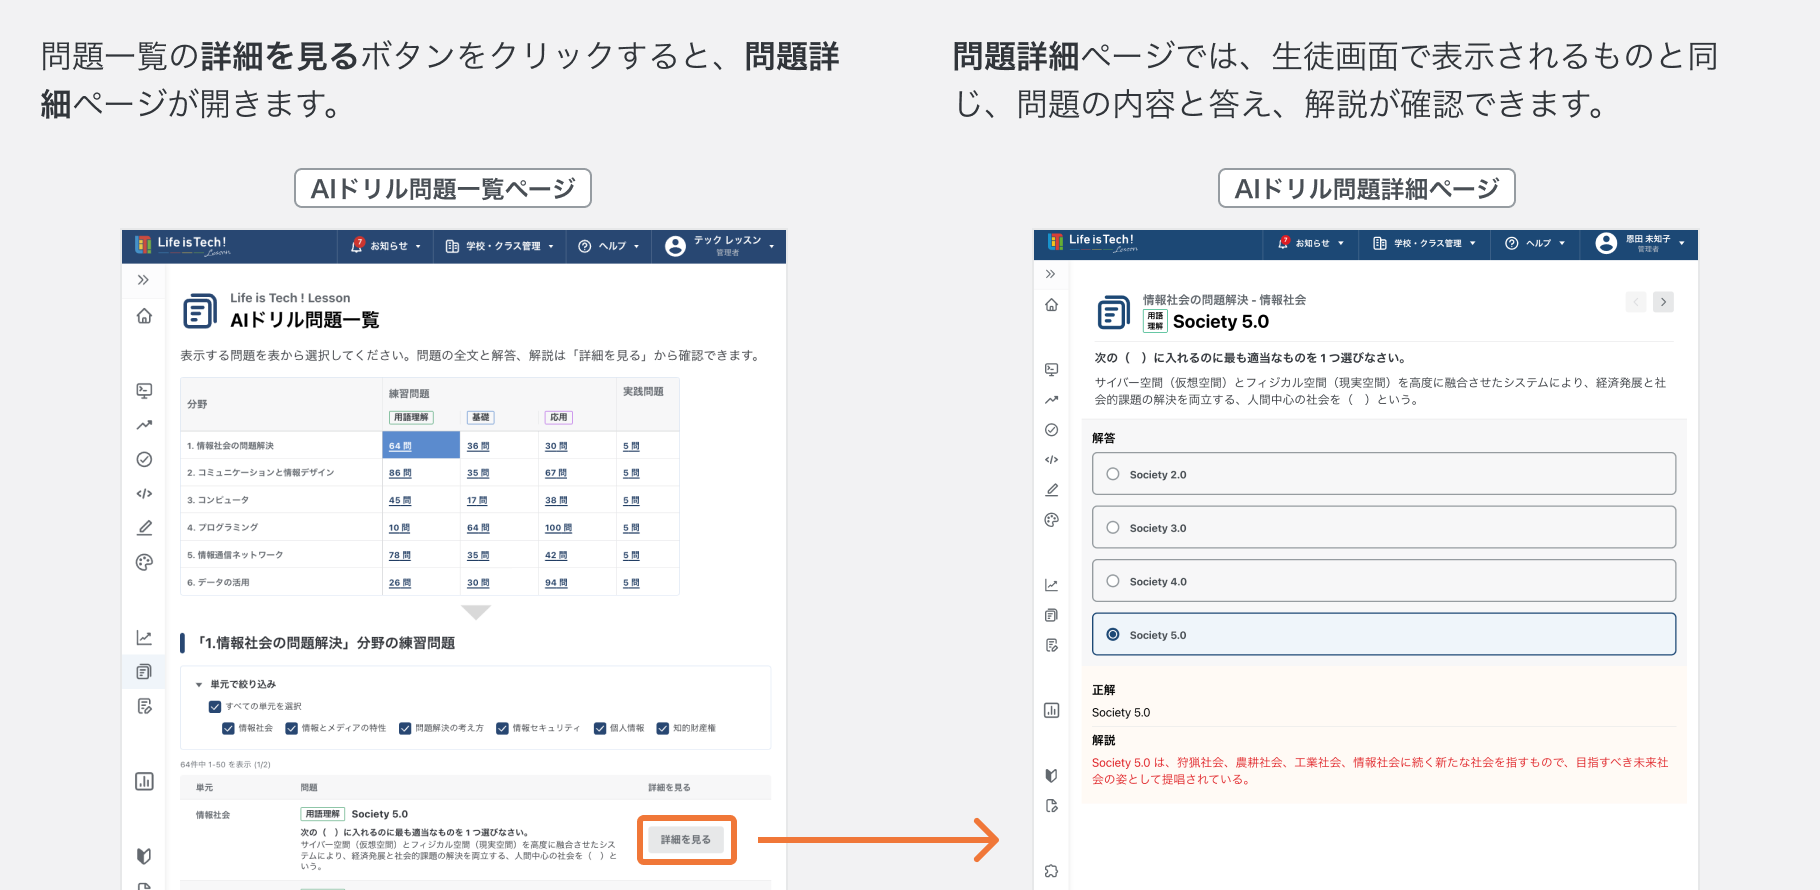The width and height of the screenshot is (1820, 890).
Task: Toggle すべての単元を選択 checkbox
Action: click(x=214, y=706)
